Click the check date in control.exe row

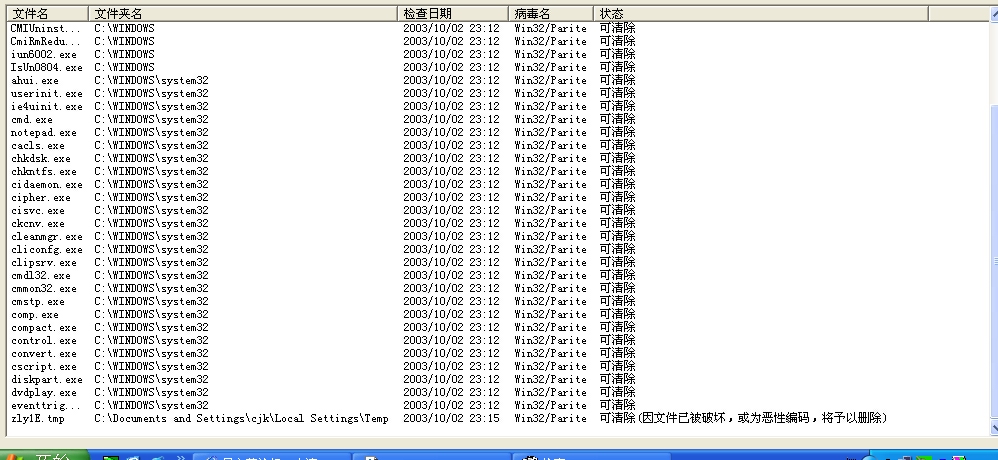pos(451,340)
